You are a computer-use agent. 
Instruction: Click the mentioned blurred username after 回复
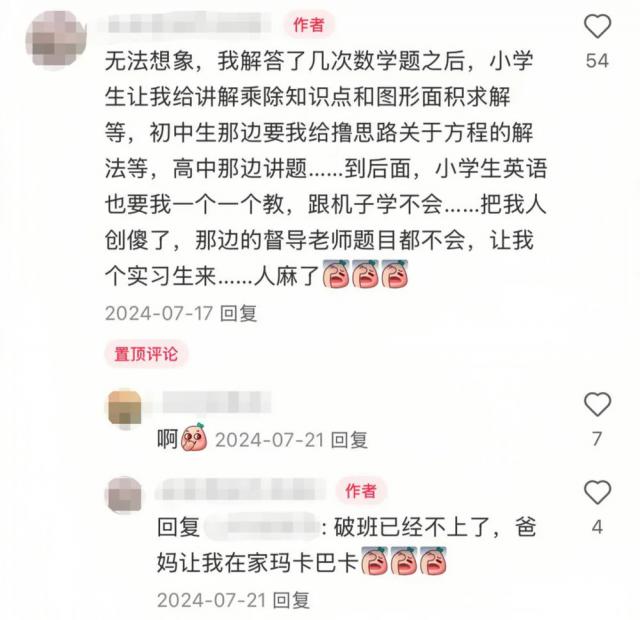[261, 526]
